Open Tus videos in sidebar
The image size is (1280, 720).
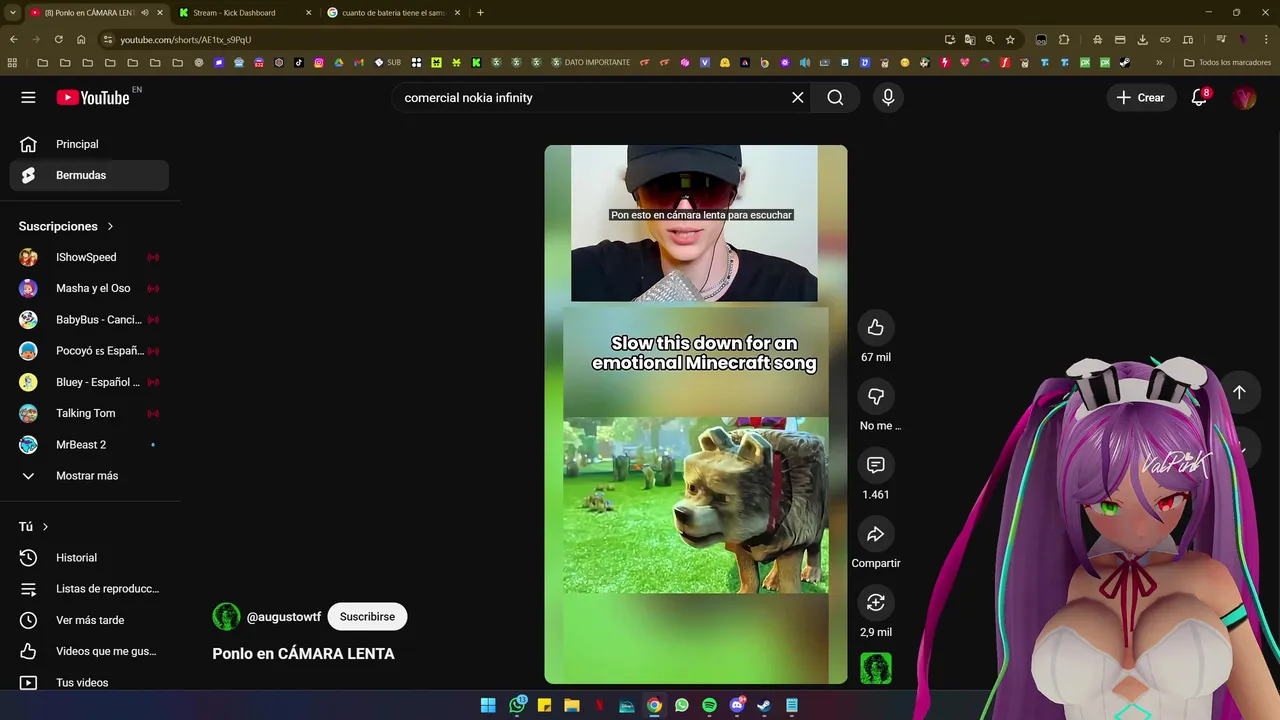click(90, 683)
